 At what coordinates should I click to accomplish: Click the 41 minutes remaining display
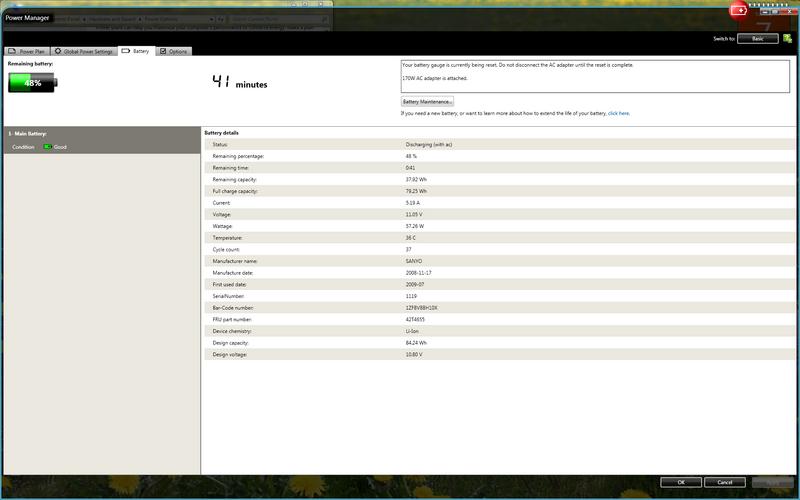point(240,83)
